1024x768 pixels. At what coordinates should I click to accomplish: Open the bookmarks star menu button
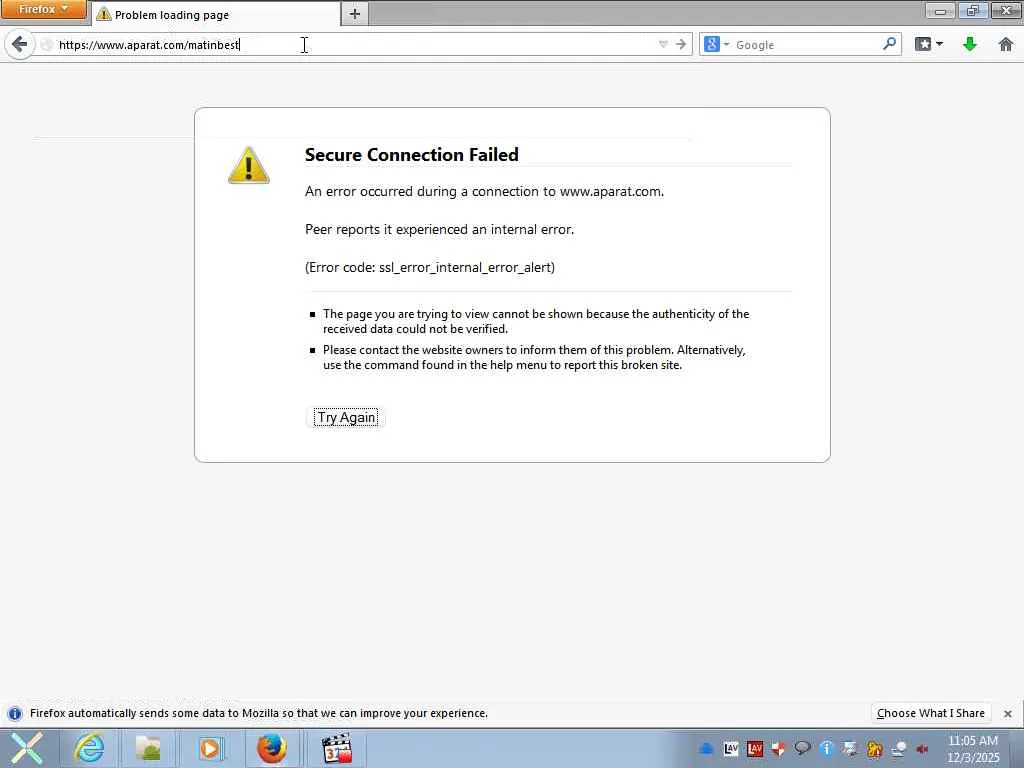coord(928,44)
